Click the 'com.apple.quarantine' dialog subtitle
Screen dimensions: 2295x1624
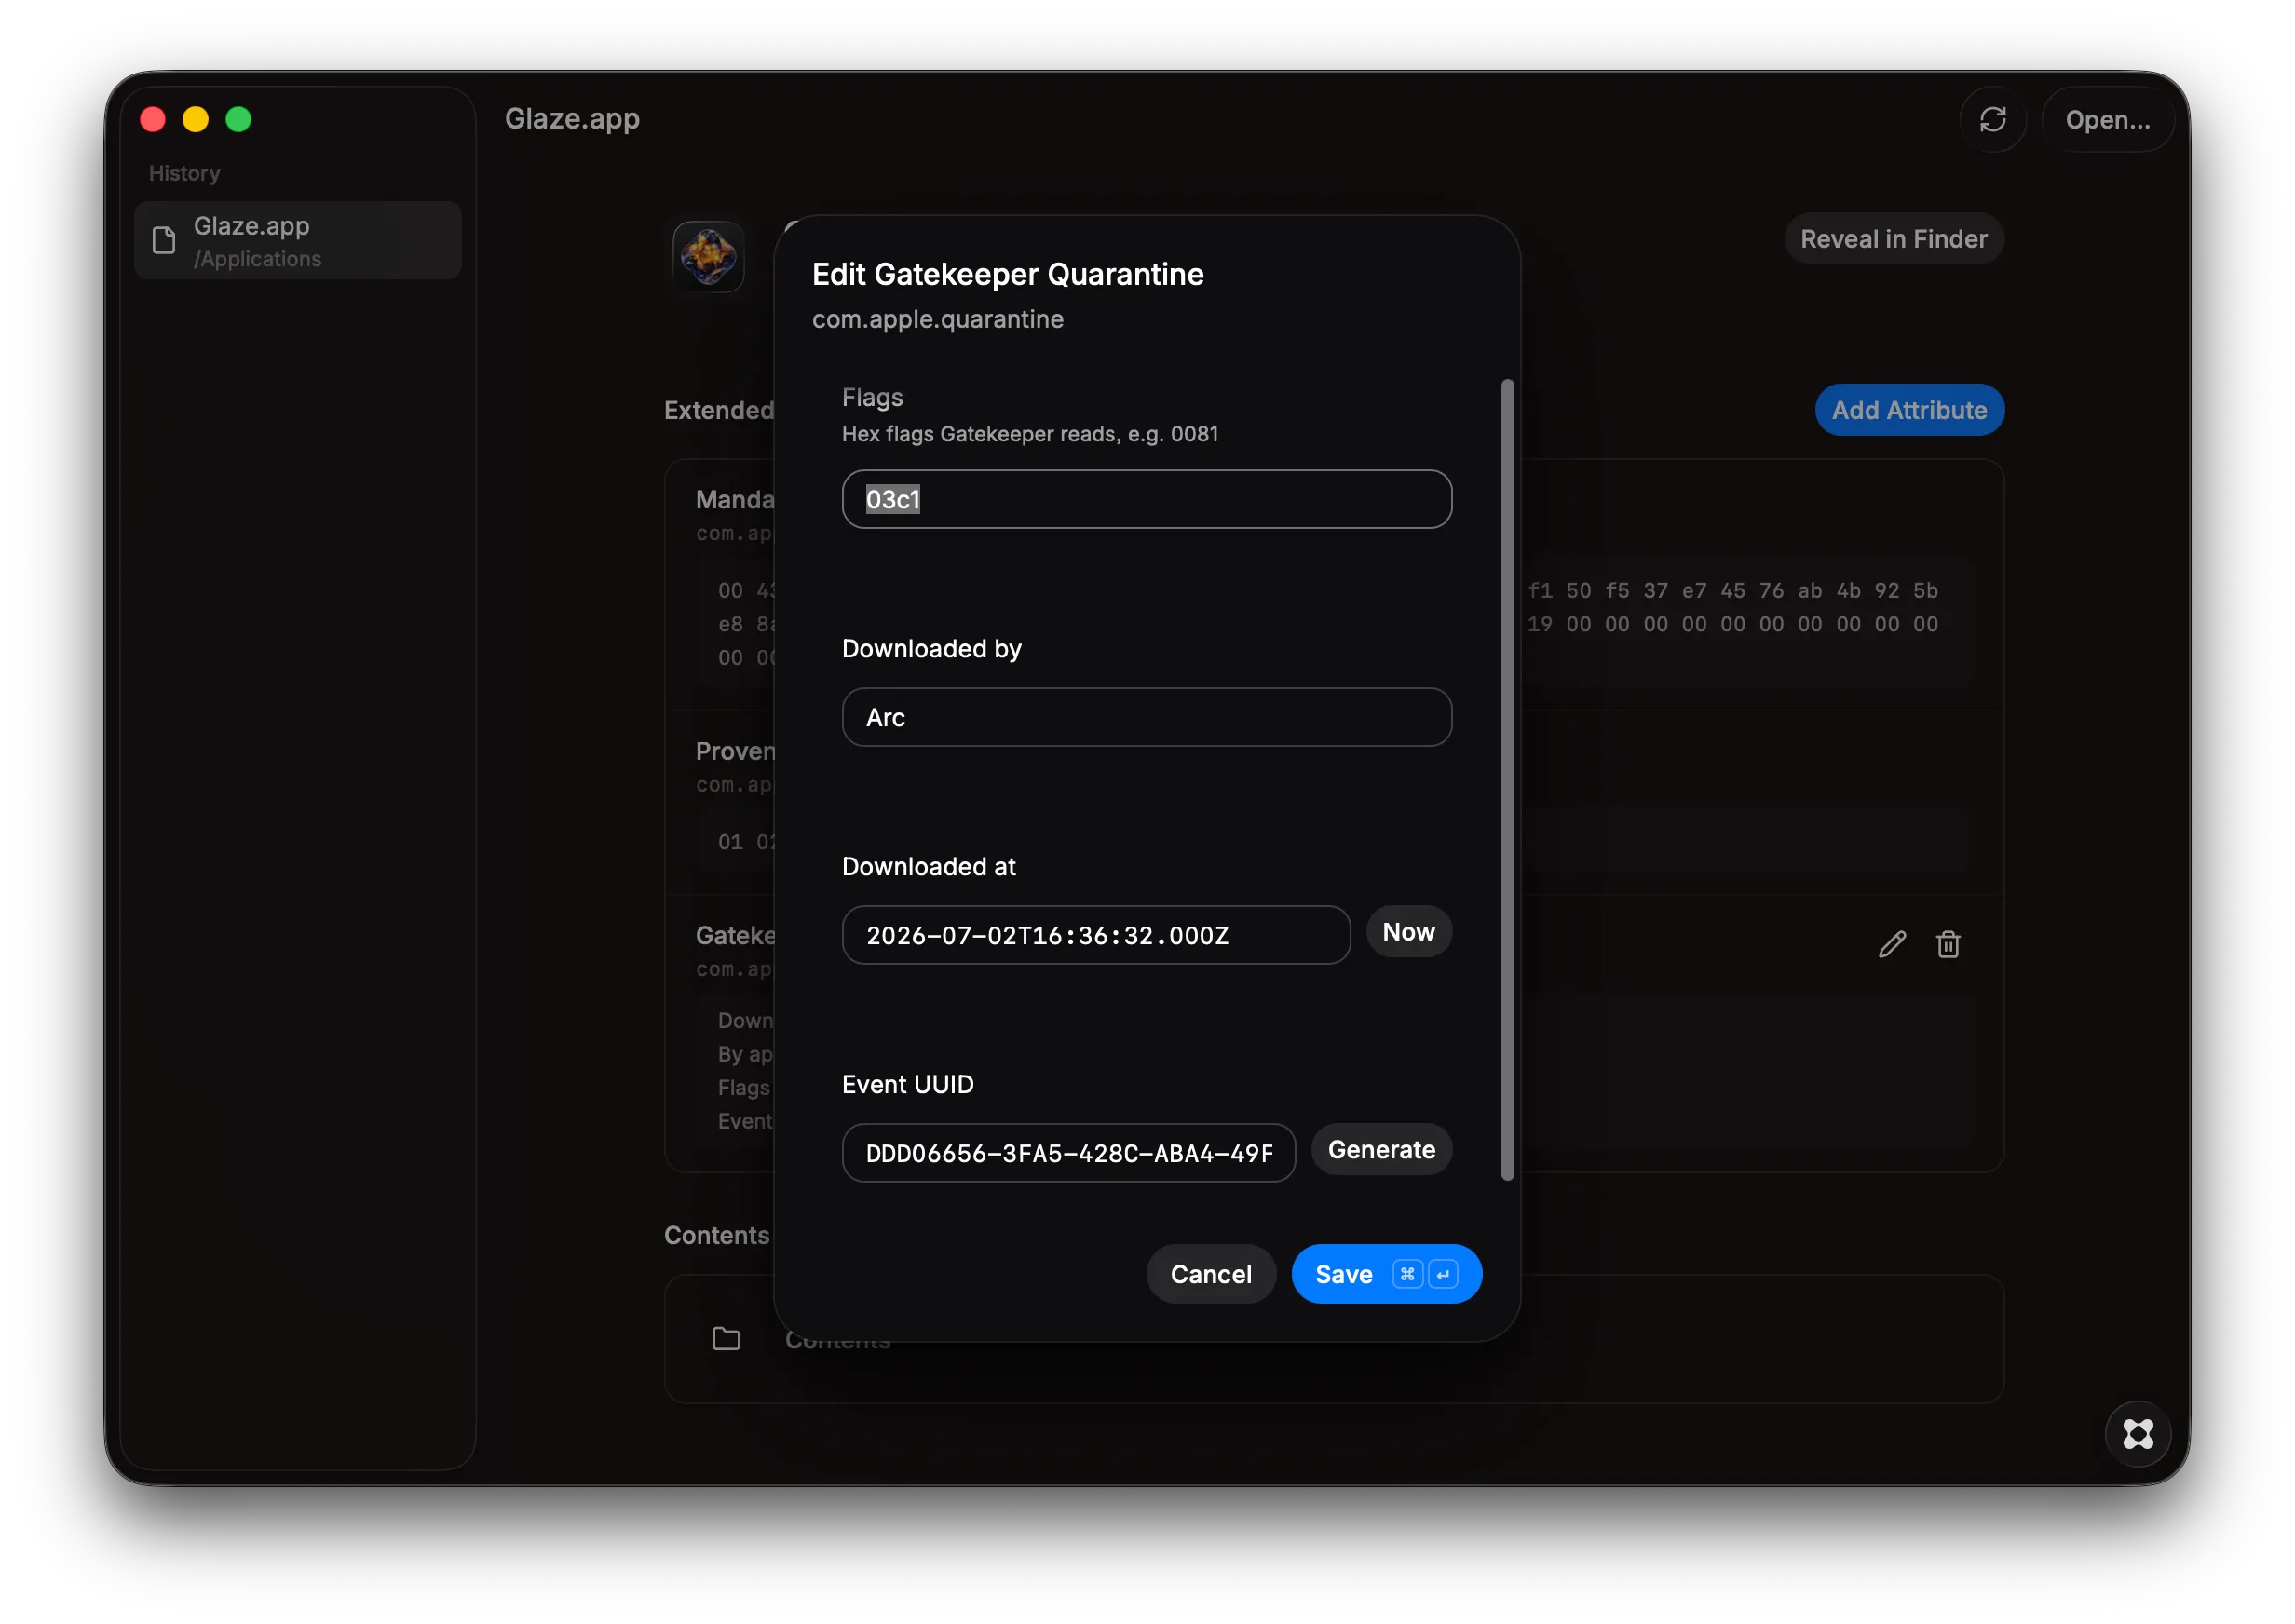pyautogui.click(x=937, y=319)
